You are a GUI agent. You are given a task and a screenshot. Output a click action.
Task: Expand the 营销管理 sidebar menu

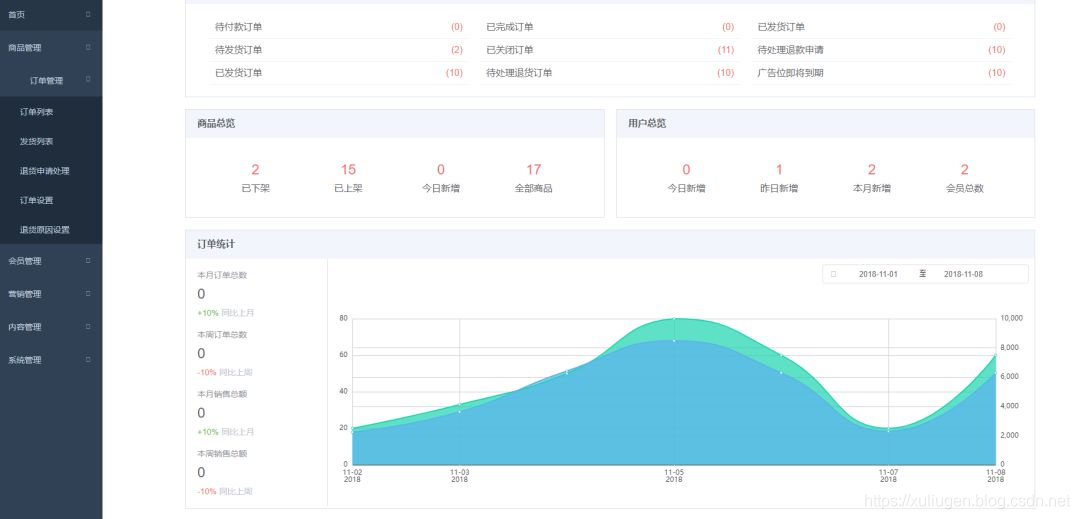88,294
